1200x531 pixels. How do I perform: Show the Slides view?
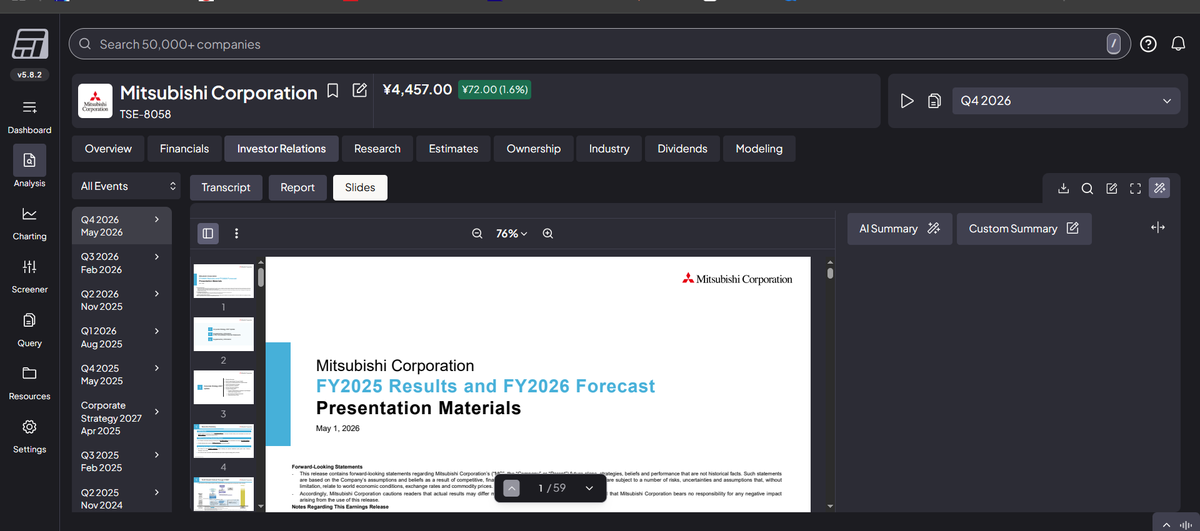click(360, 188)
